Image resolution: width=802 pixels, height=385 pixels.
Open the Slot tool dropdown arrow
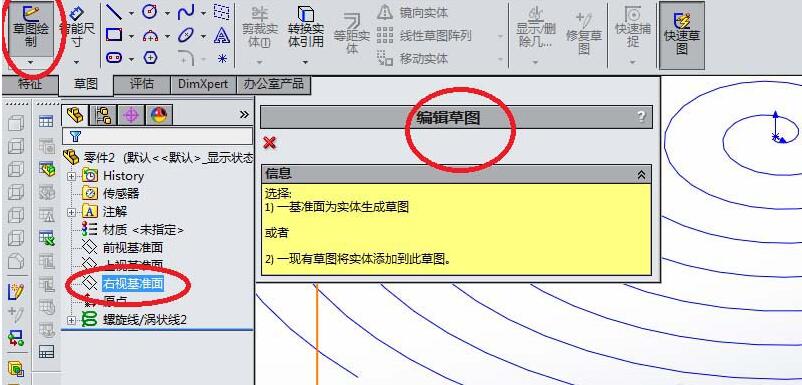coord(131,59)
